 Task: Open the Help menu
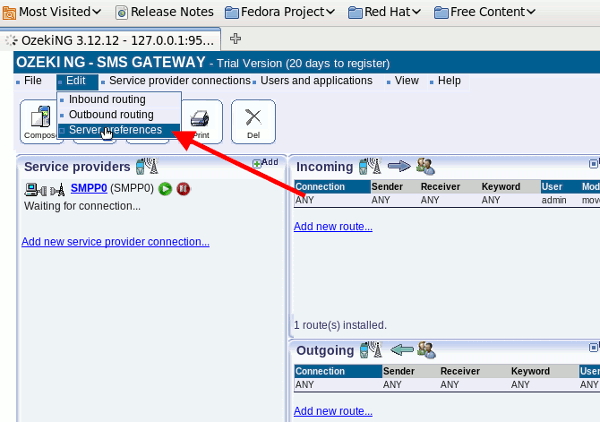tap(449, 81)
